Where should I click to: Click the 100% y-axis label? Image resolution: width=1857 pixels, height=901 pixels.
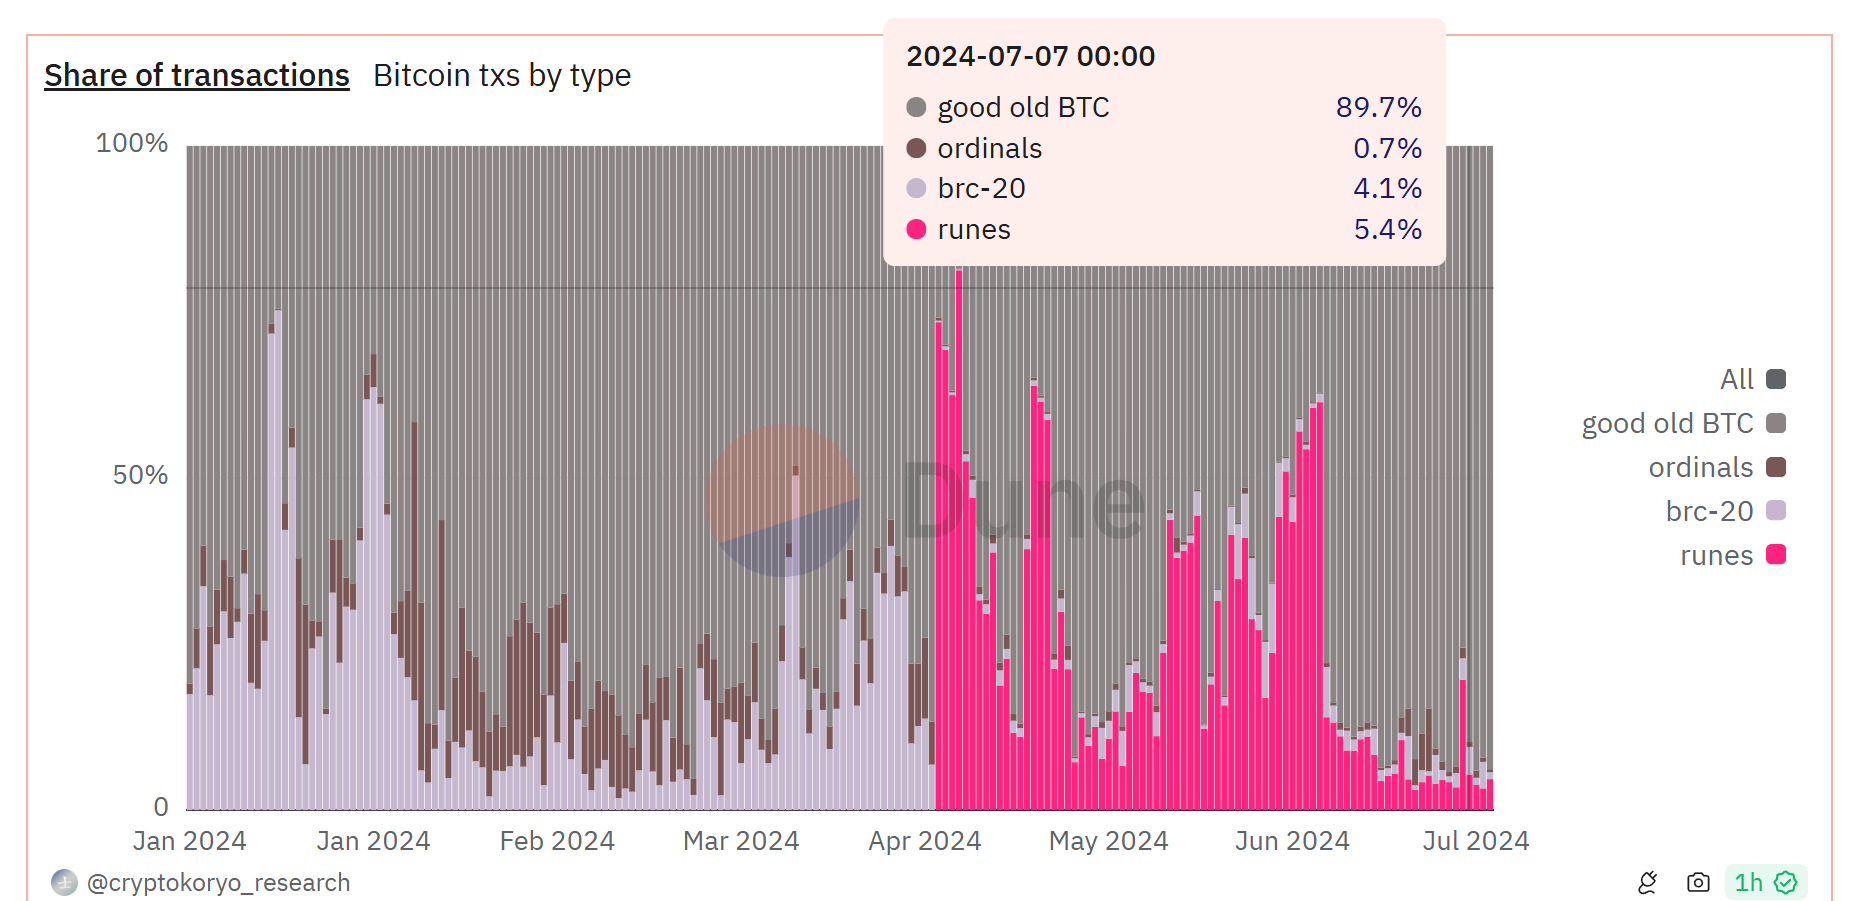click(x=132, y=143)
